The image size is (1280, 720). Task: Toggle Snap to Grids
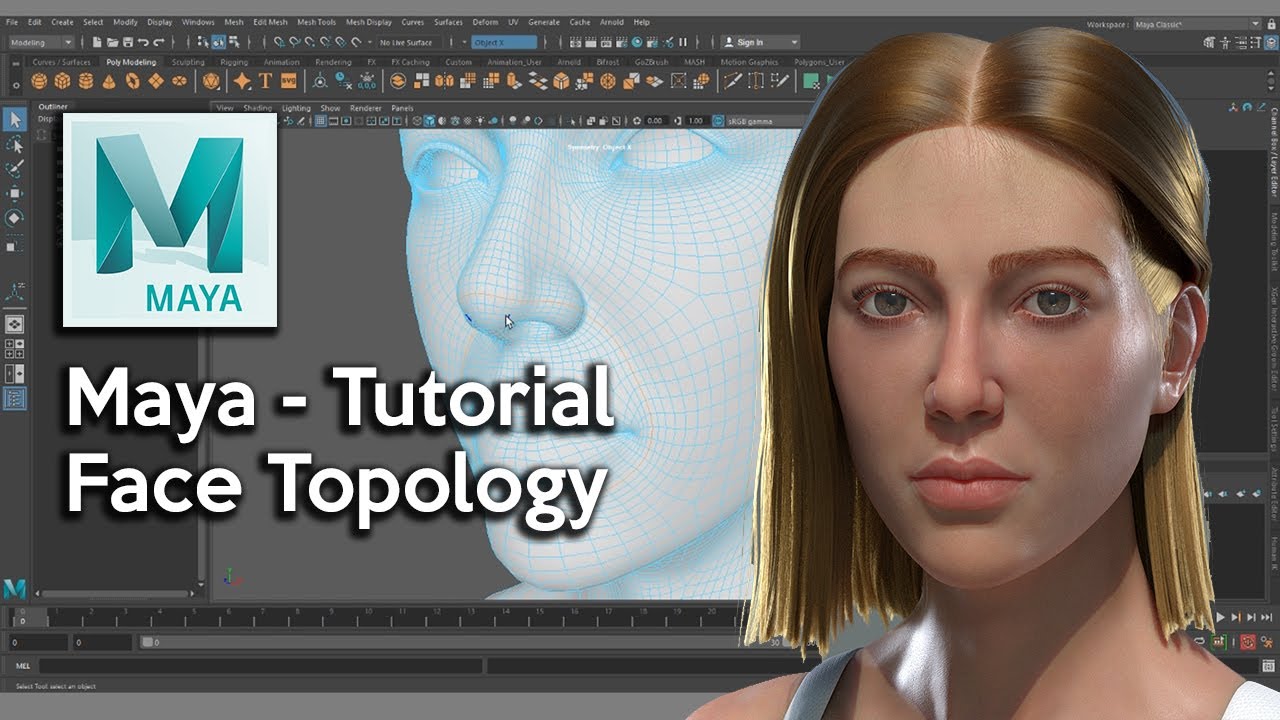tap(279, 42)
